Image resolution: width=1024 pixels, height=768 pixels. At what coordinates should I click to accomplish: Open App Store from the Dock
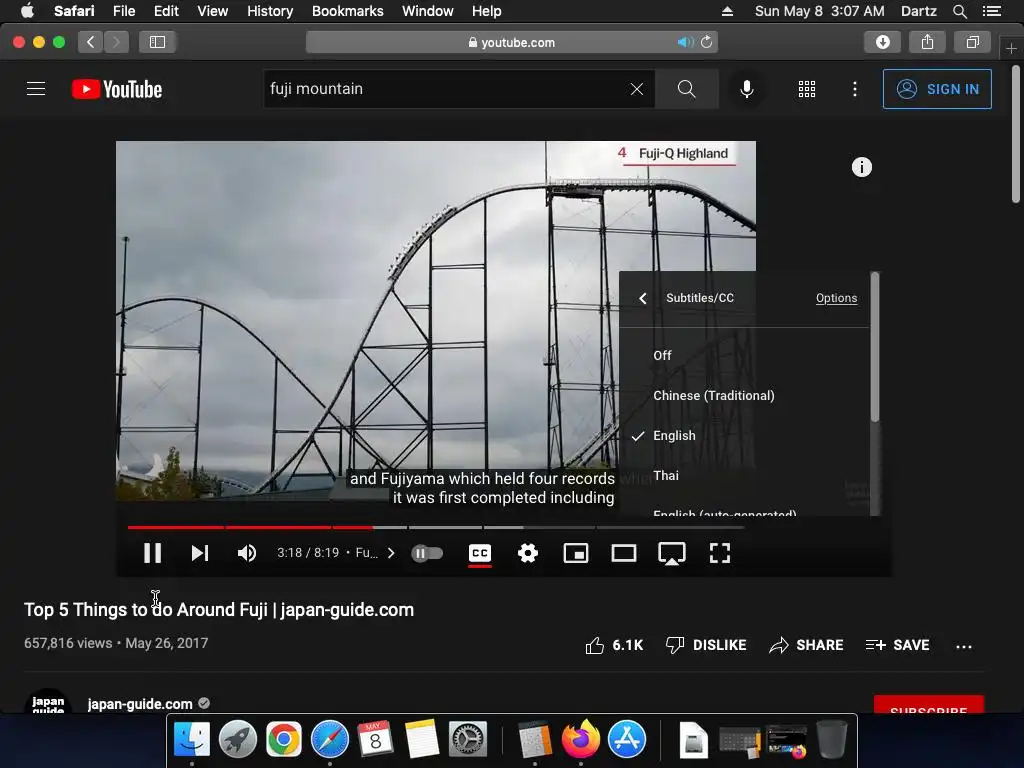click(627, 739)
